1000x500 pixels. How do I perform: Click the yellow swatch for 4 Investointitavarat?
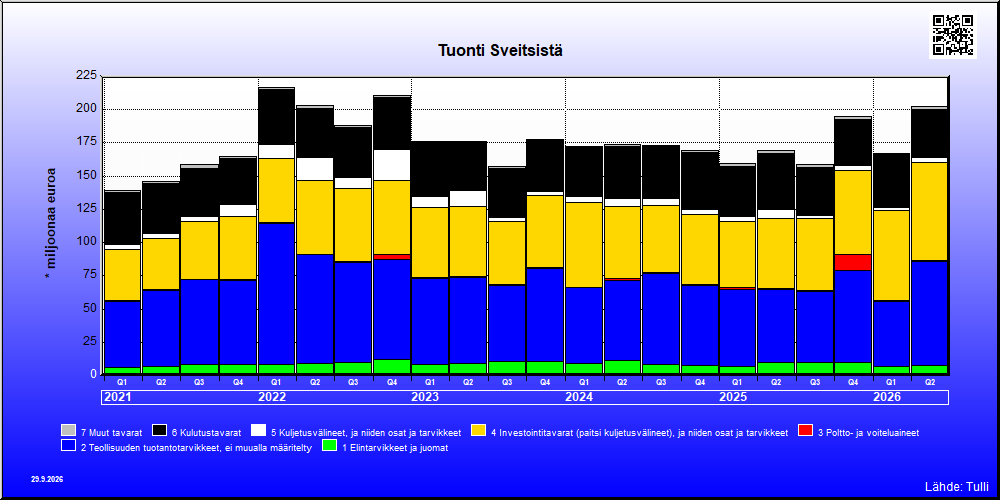coord(478,431)
